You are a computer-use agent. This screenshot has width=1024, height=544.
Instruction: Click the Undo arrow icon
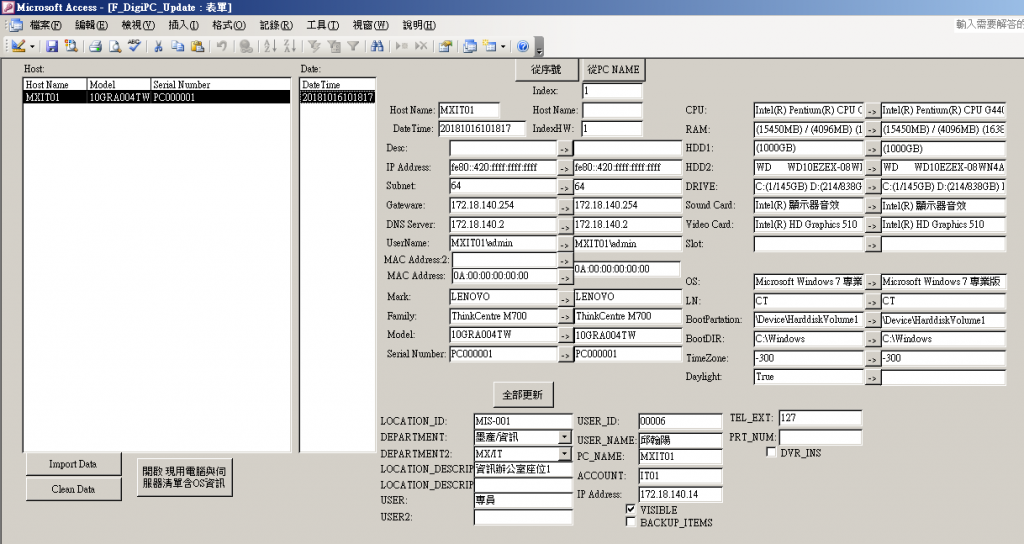(x=222, y=46)
